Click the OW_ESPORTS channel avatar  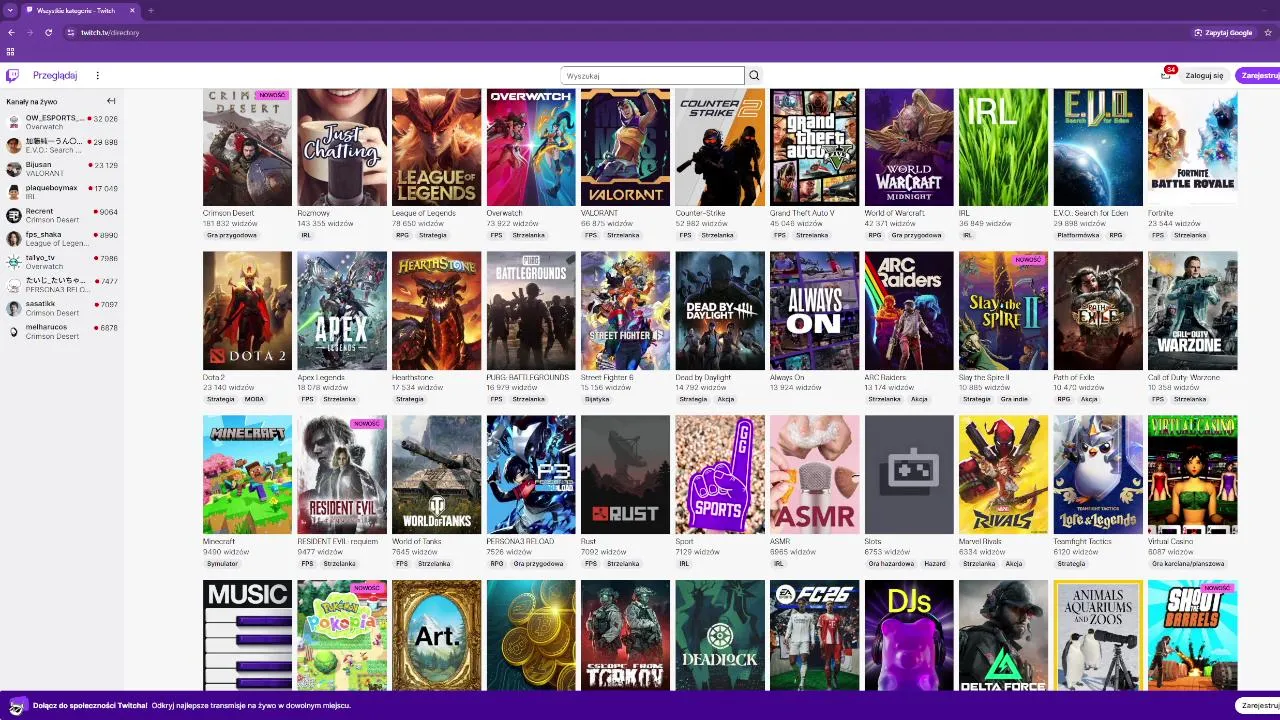pos(14,122)
